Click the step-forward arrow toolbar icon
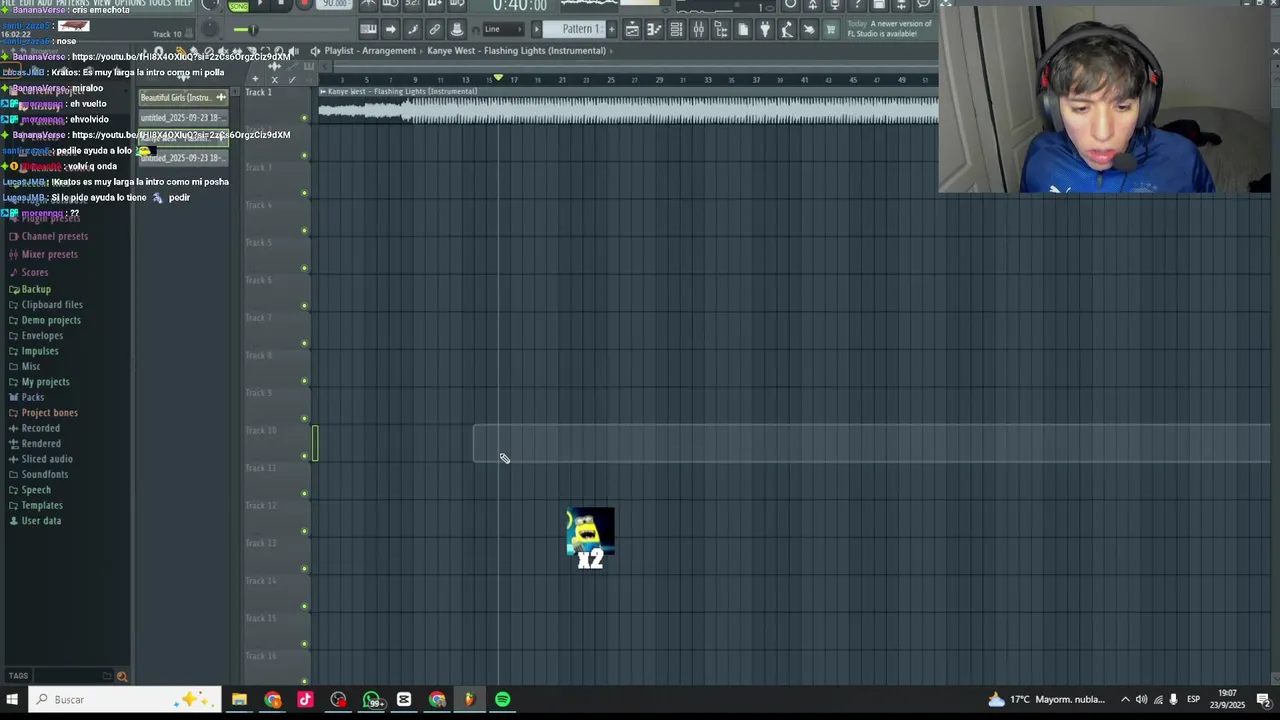Viewport: 1280px width, 720px height. point(390,30)
